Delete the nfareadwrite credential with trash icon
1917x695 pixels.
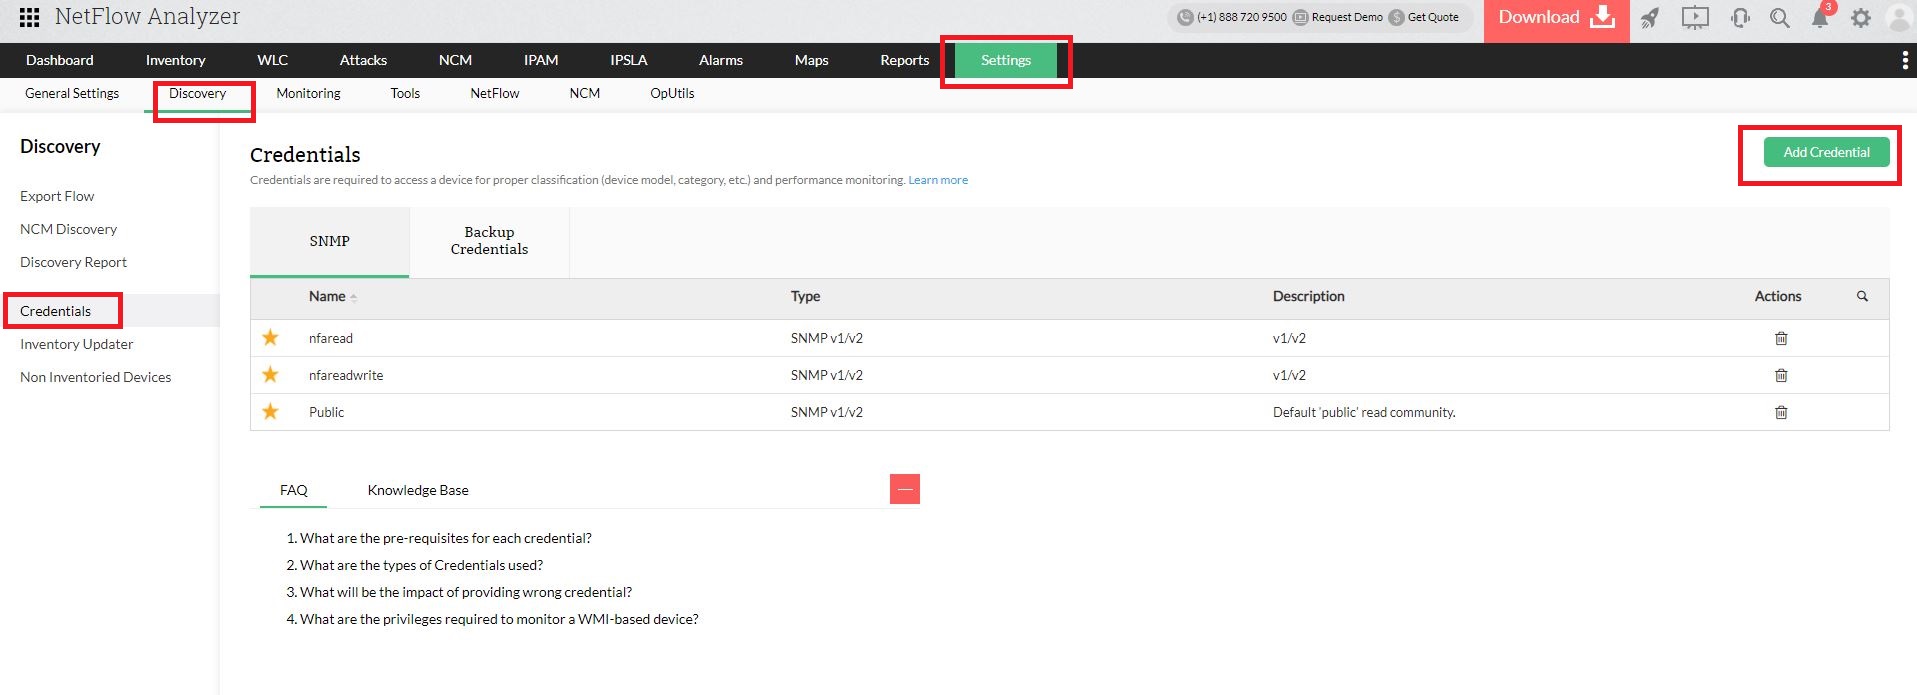(x=1781, y=375)
